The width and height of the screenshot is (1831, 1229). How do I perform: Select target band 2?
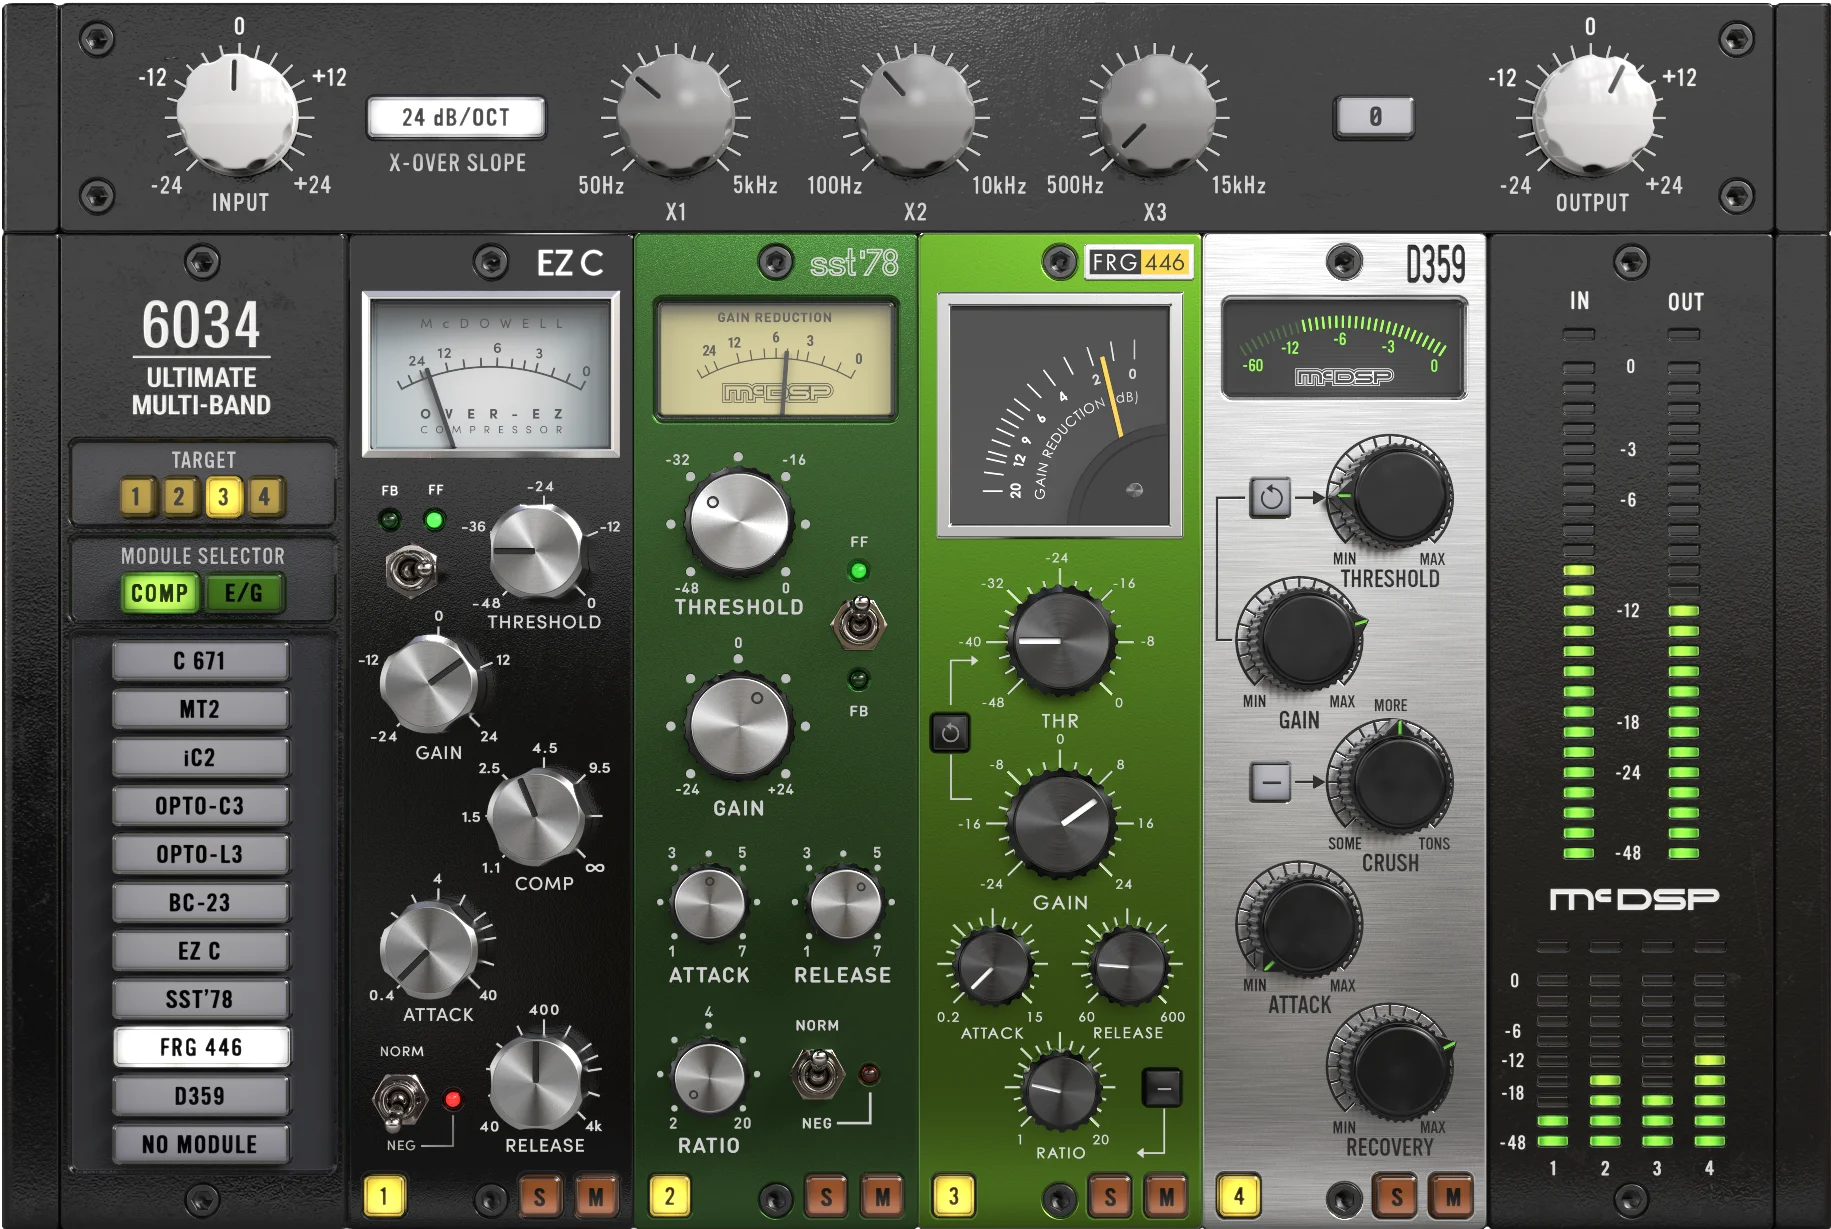[x=180, y=496]
